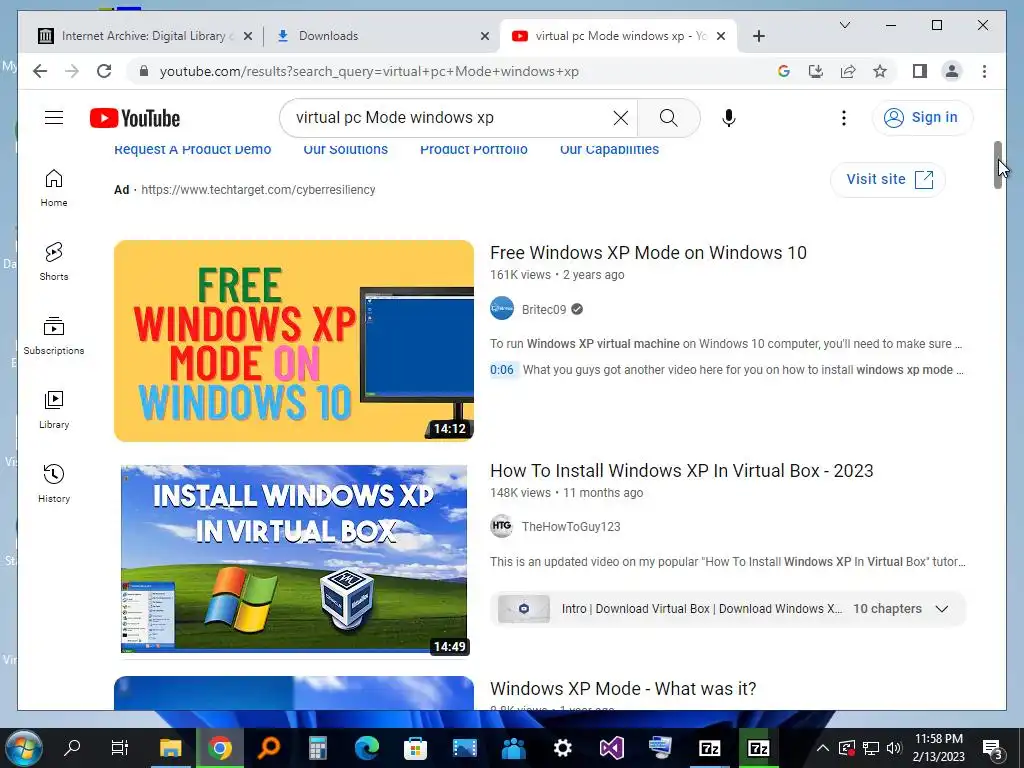
Task: Click the Google icon in address bar
Action: (784, 71)
